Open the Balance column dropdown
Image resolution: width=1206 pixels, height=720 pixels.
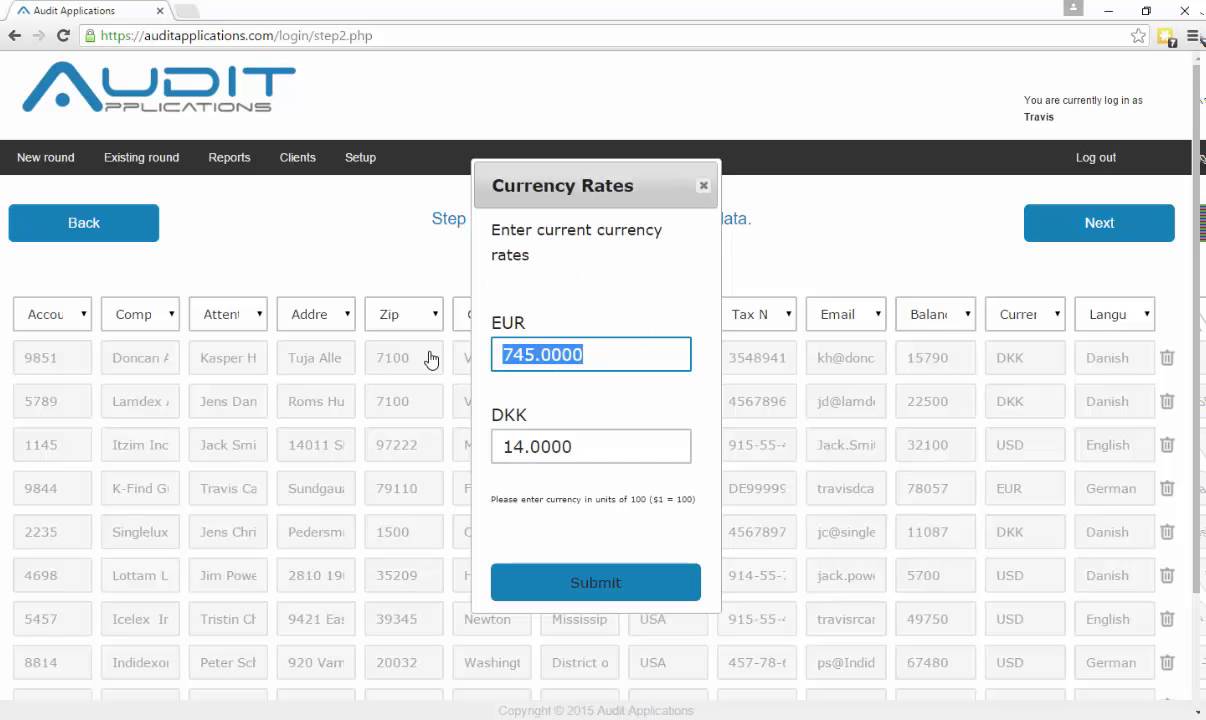[936, 314]
